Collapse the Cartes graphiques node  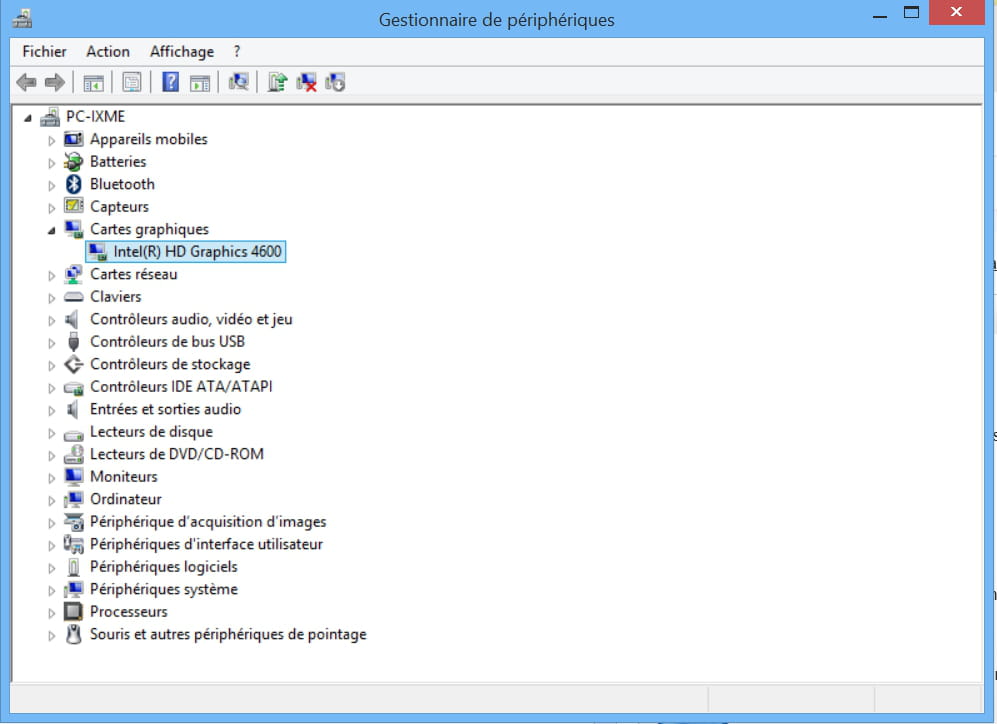[x=52, y=231]
